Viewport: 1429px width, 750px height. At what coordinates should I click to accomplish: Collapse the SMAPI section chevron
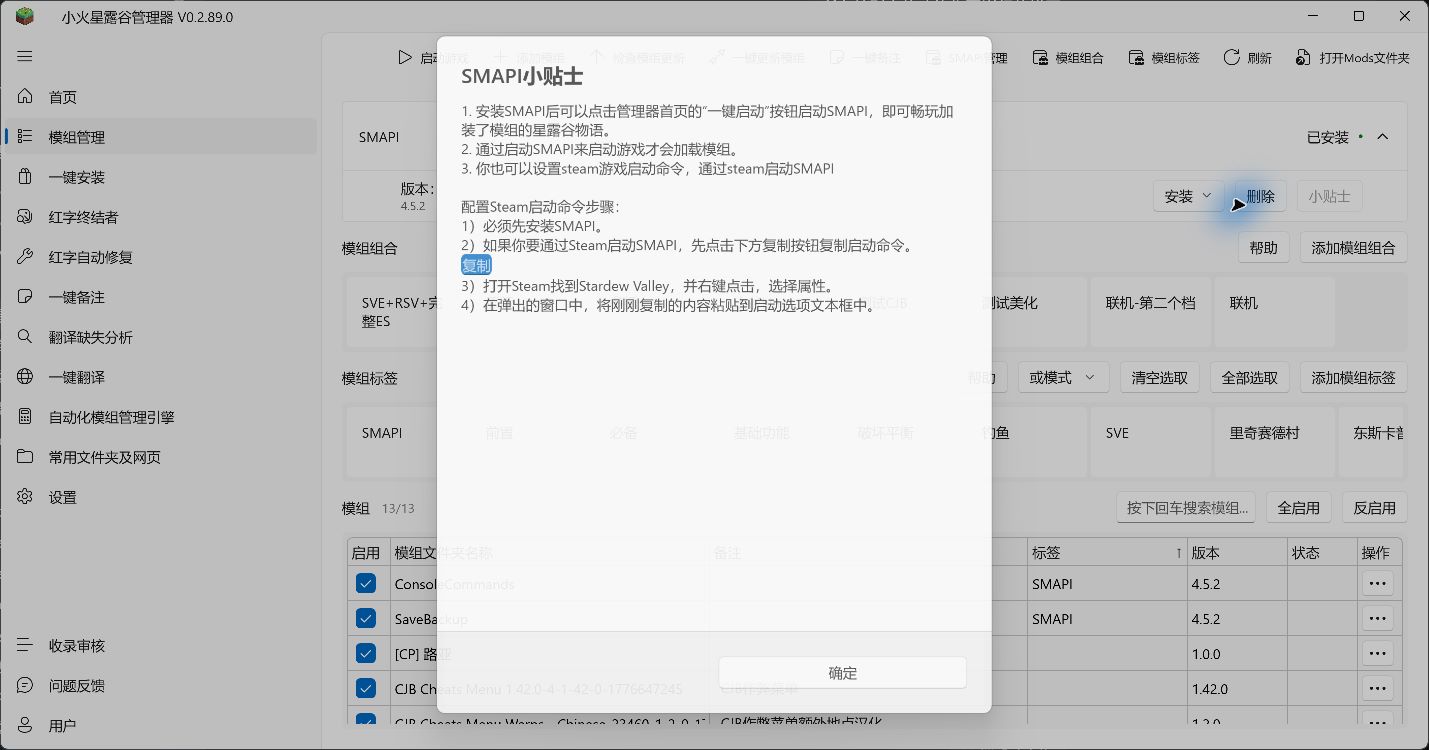[x=1383, y=137]
